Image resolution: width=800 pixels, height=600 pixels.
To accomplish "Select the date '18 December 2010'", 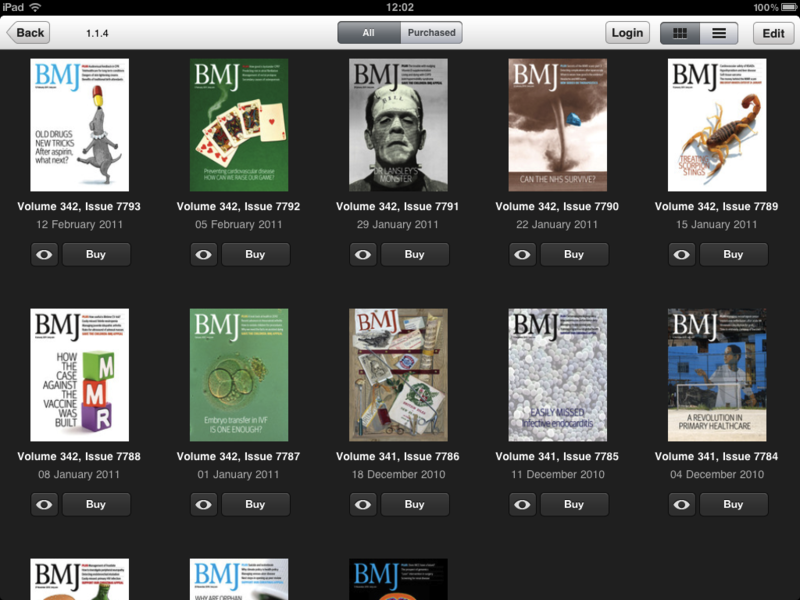I will pyautogui.click(x=398, y=474).
